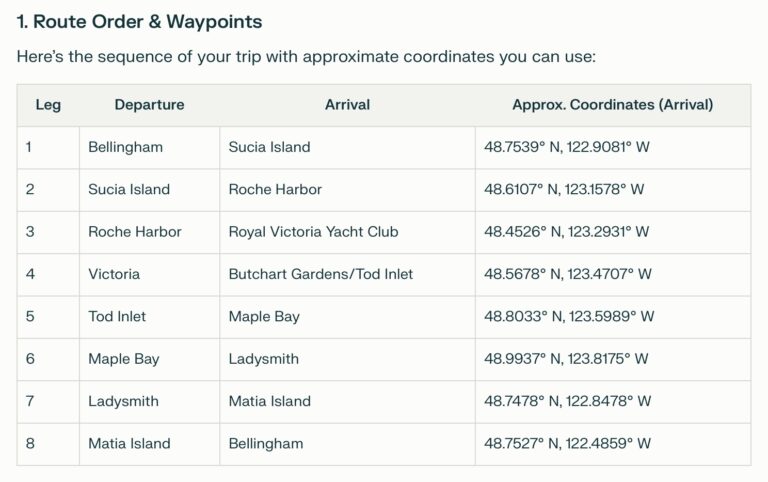Image resolution: width=768 pixels, height=482 pixels.
Task: Click coordinates 48.8033° N, 123.5989° W
Action: point(569,316)
